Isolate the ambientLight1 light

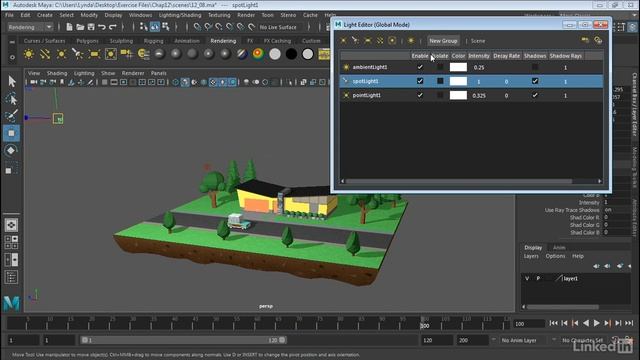[440, 67]
